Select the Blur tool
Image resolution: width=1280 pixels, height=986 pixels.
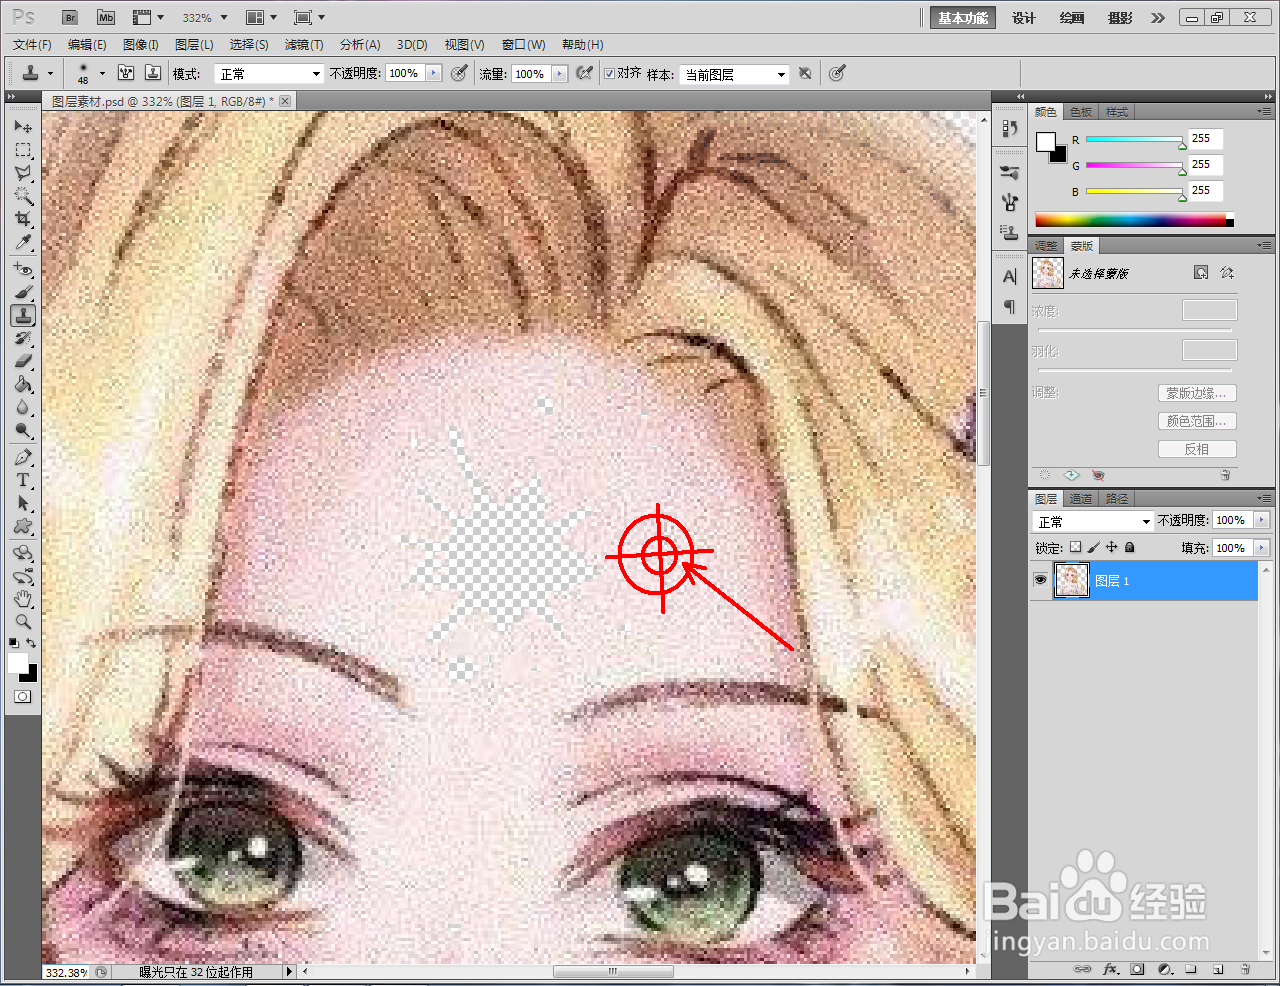click(x=23, y=408)
